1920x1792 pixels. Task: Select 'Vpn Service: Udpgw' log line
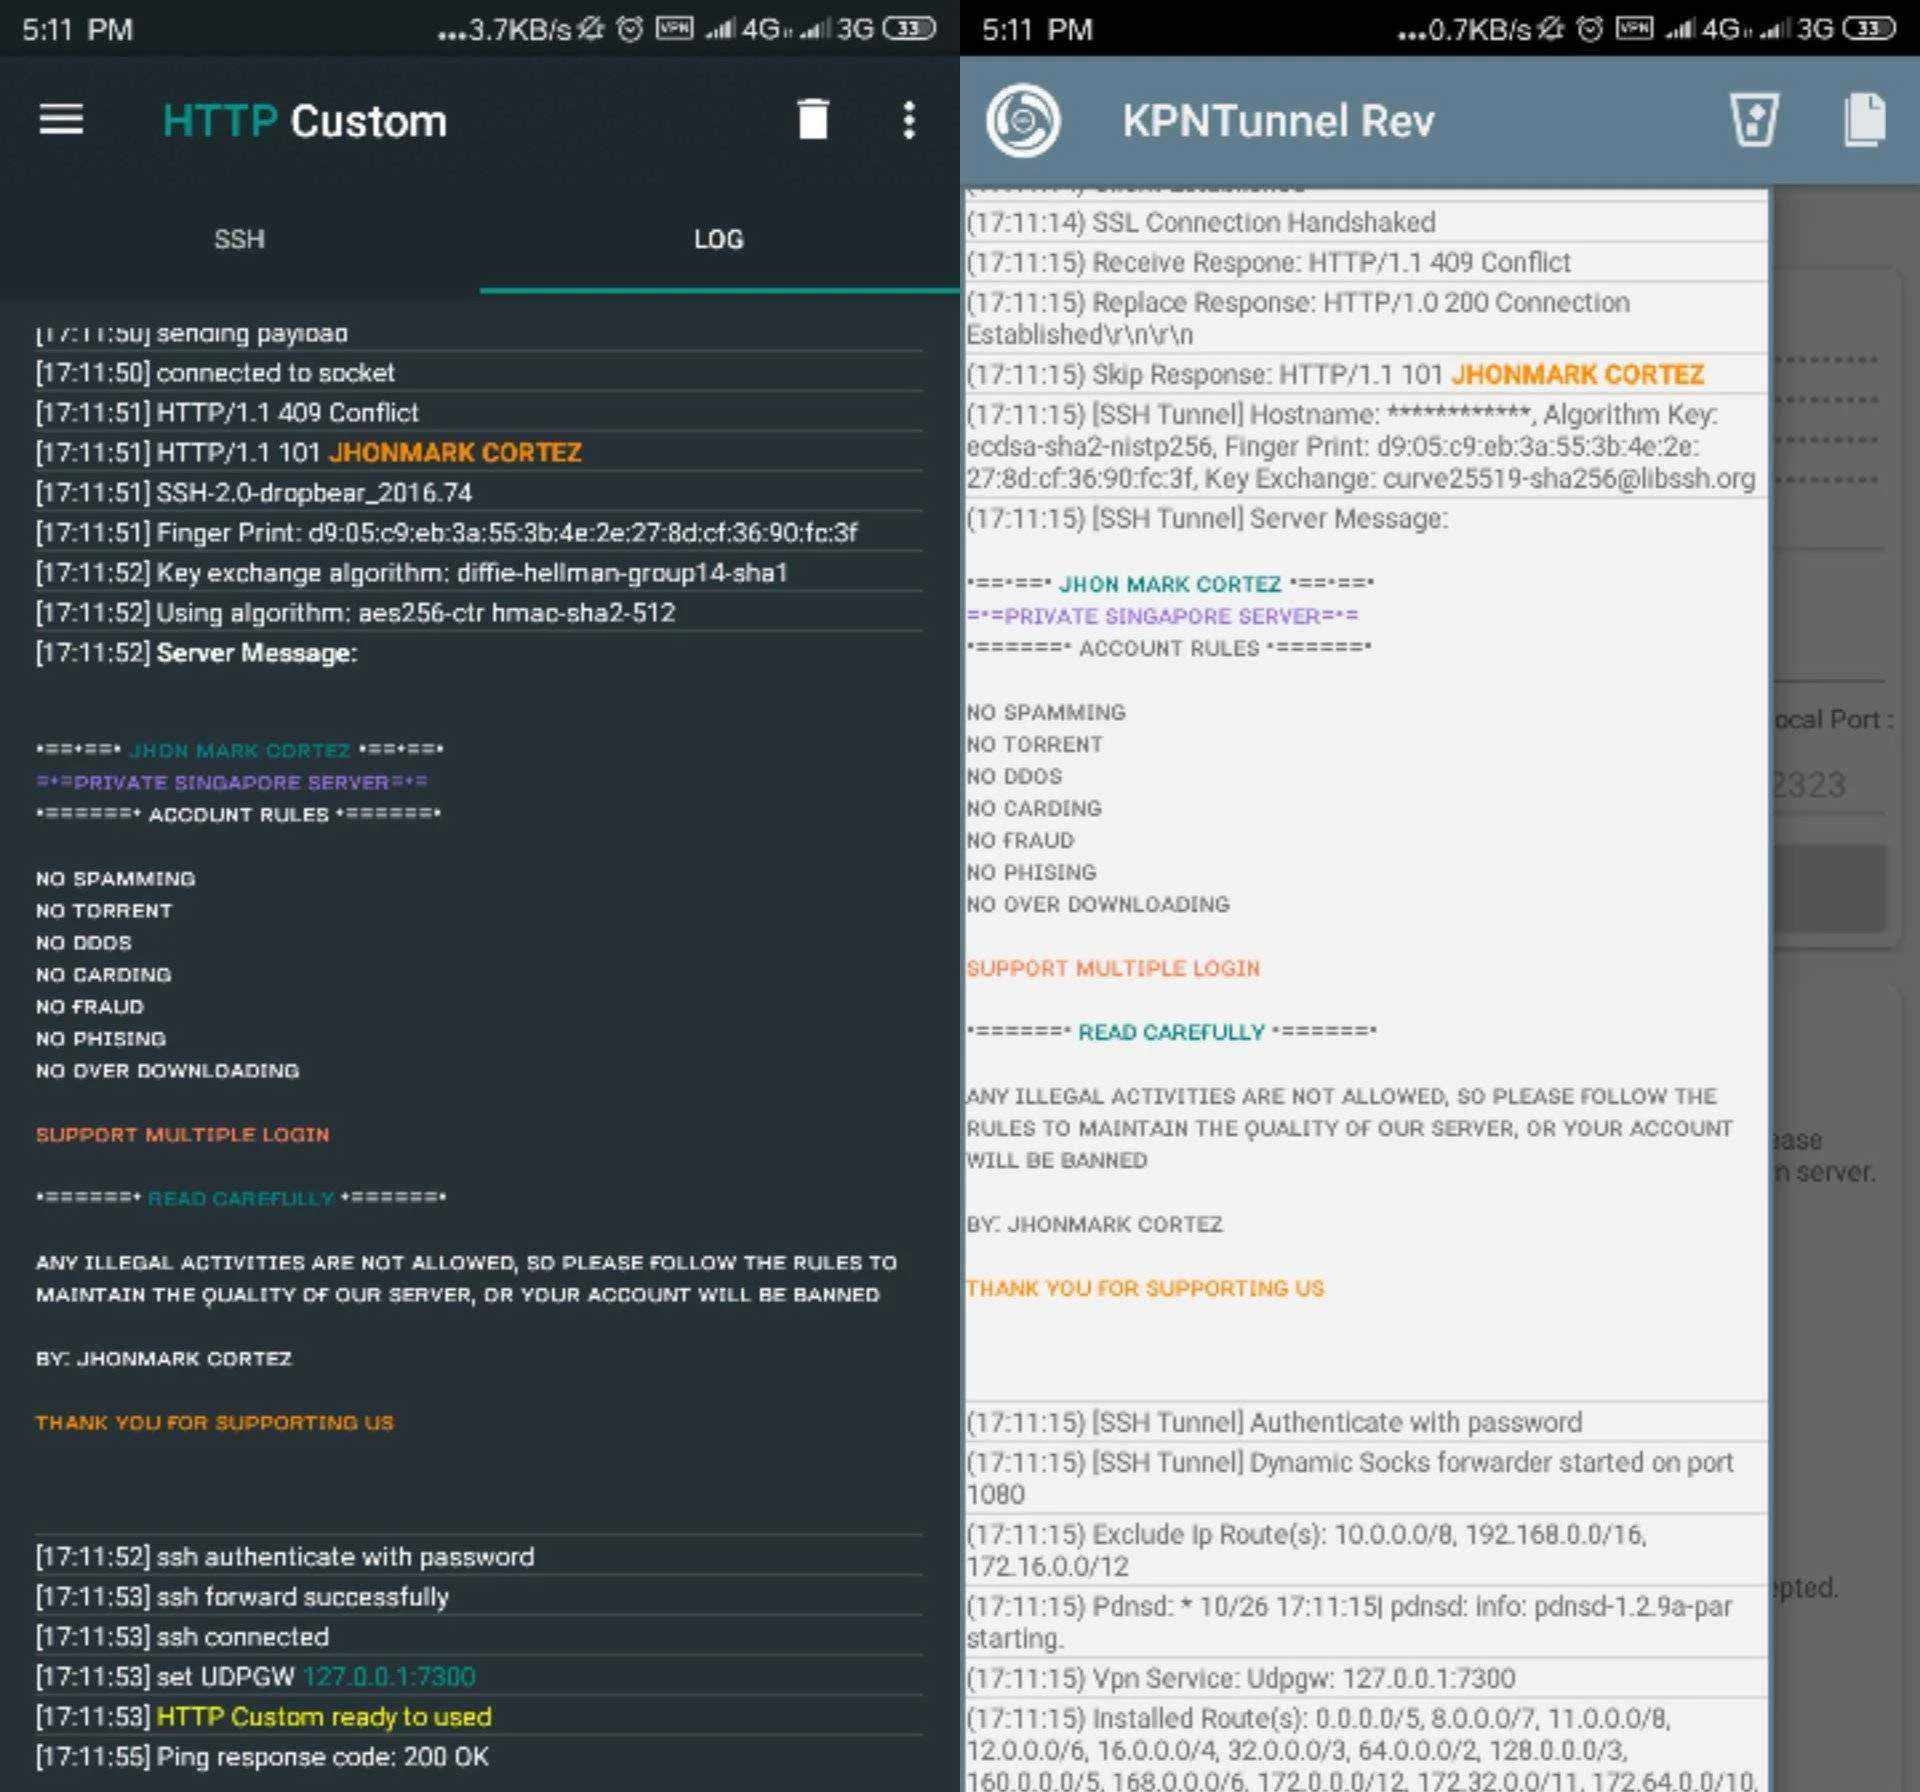[x=1365, y=1678]
